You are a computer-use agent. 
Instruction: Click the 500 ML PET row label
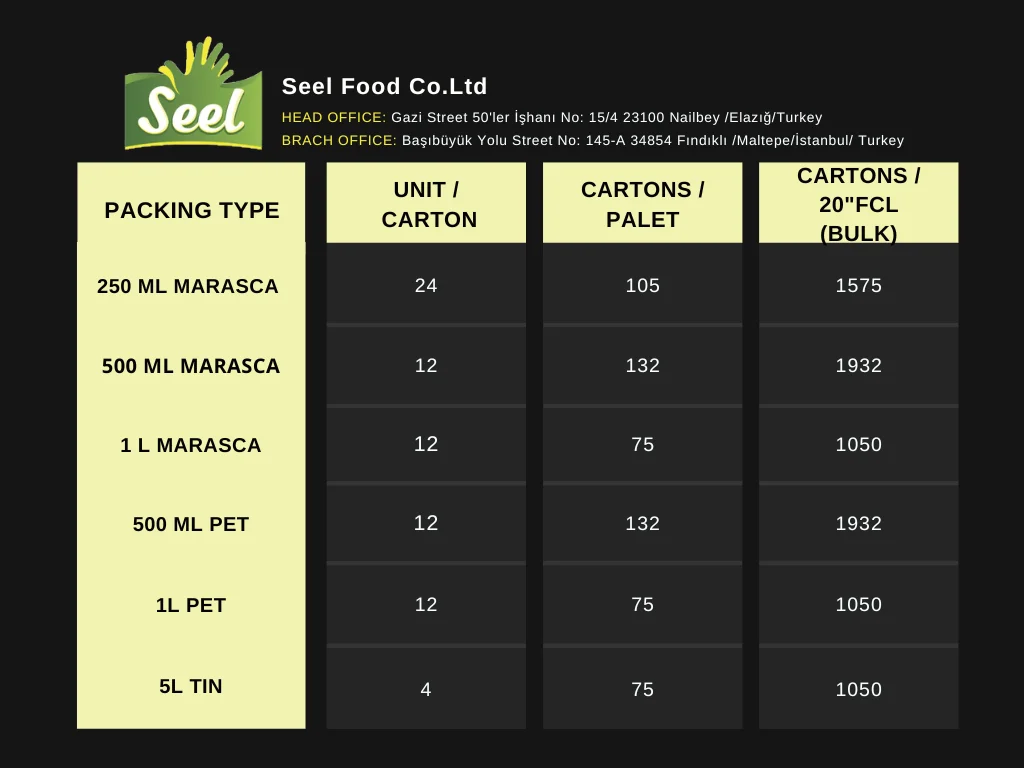tap(191, 524)
